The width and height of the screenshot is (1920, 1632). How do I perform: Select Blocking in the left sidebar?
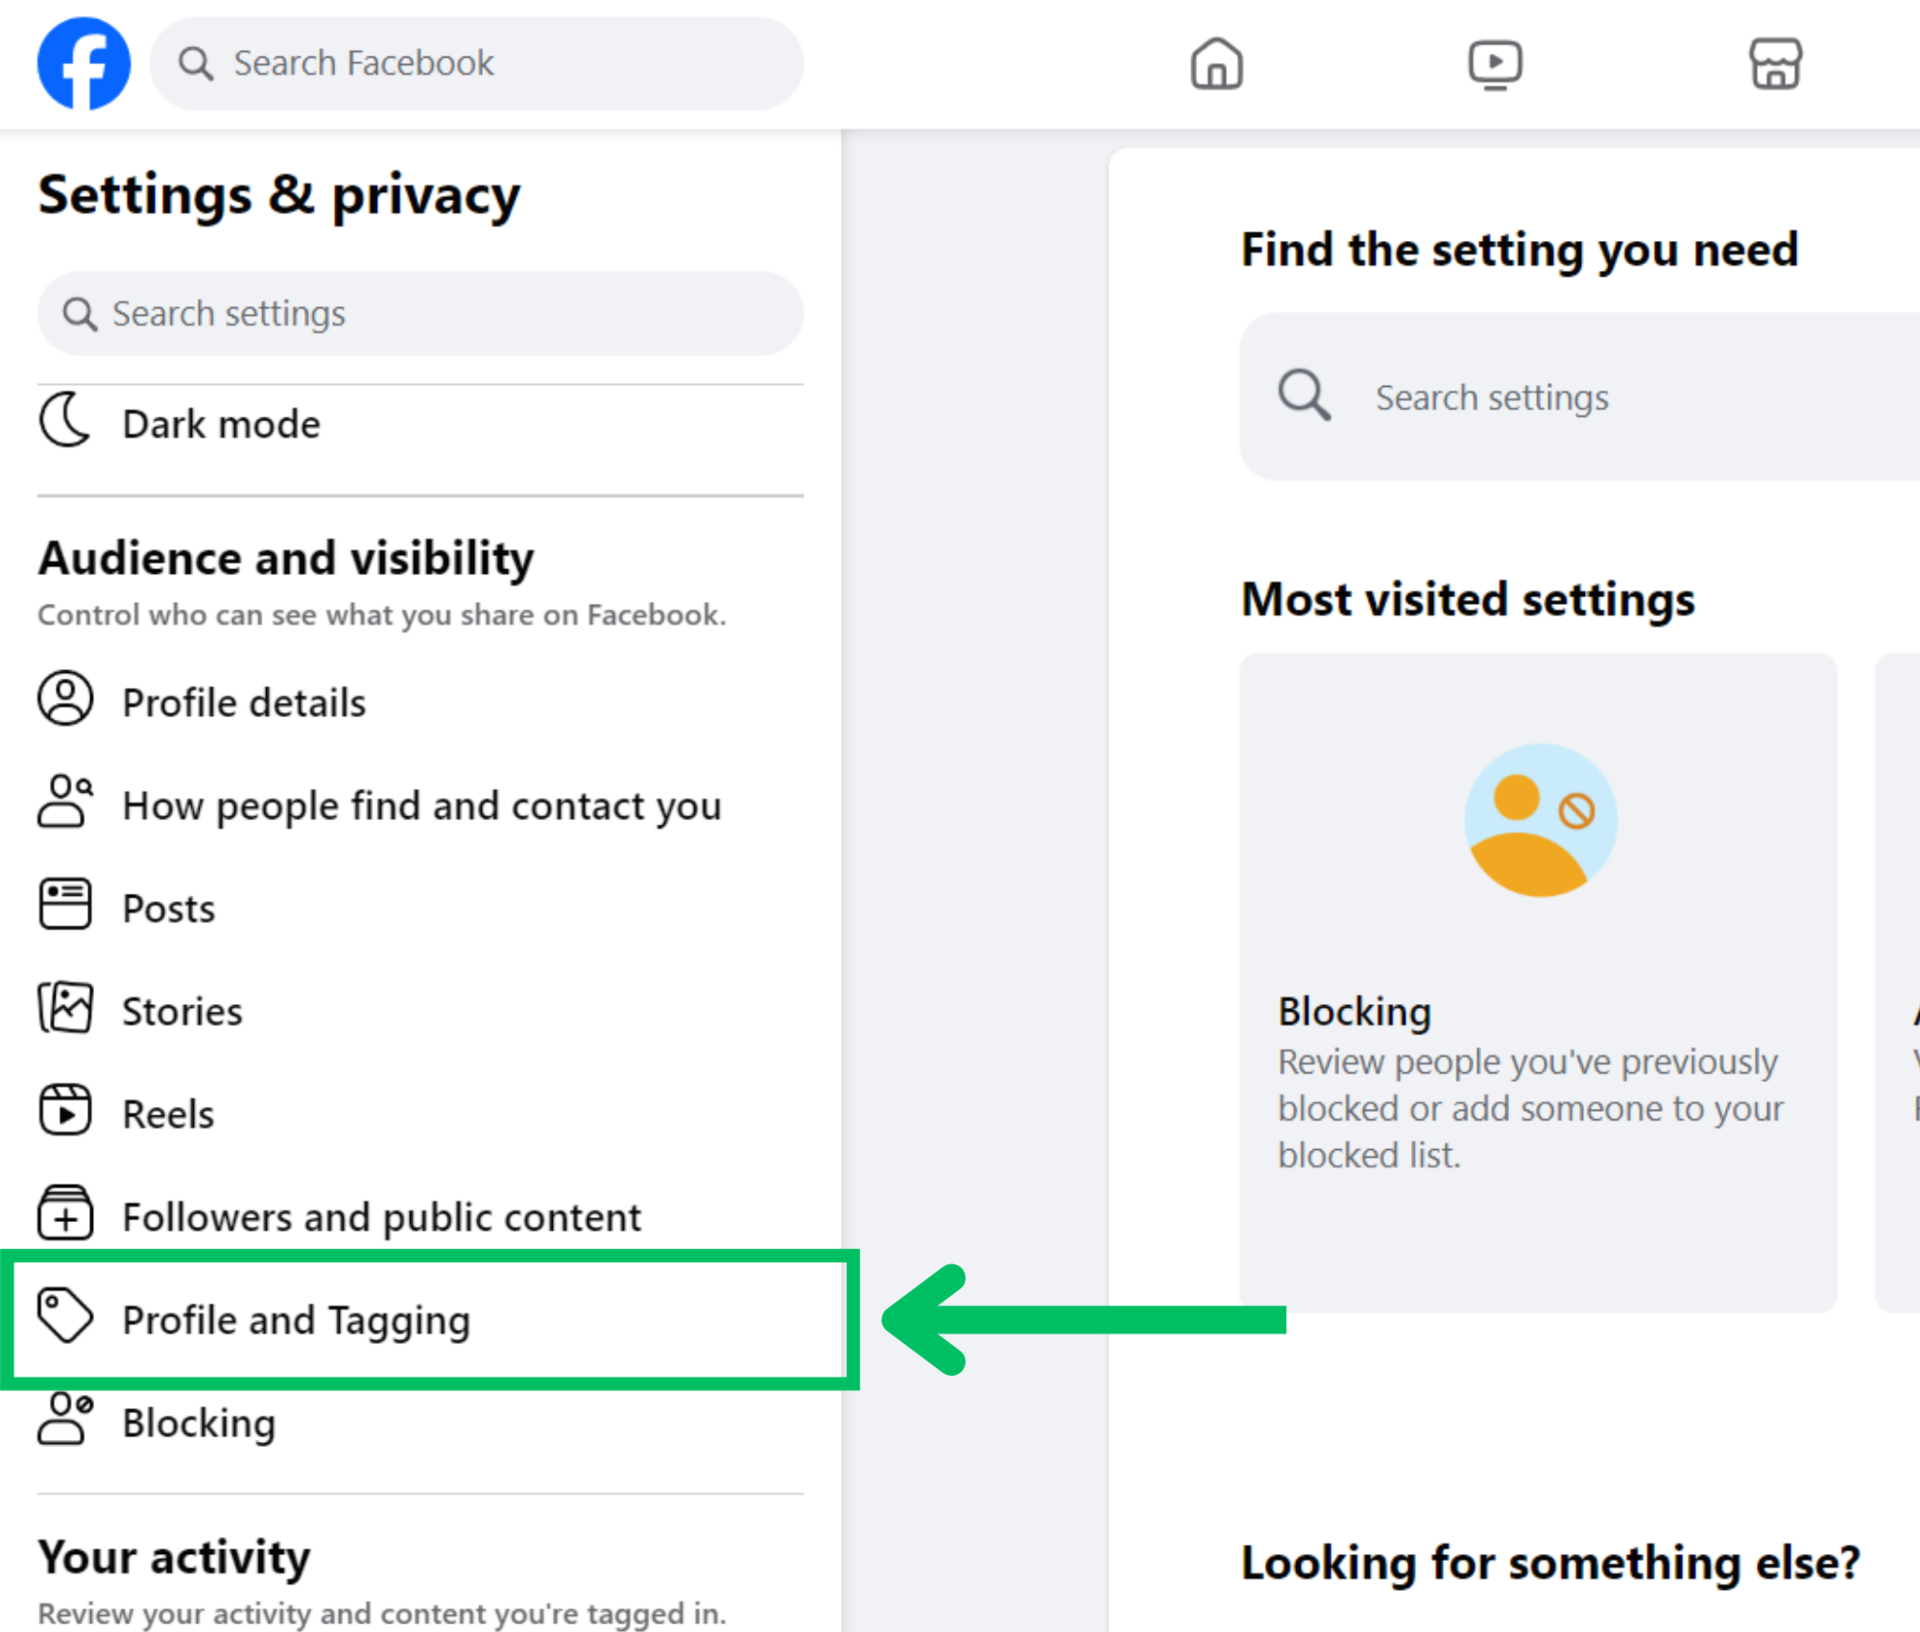pos(198,1423)
